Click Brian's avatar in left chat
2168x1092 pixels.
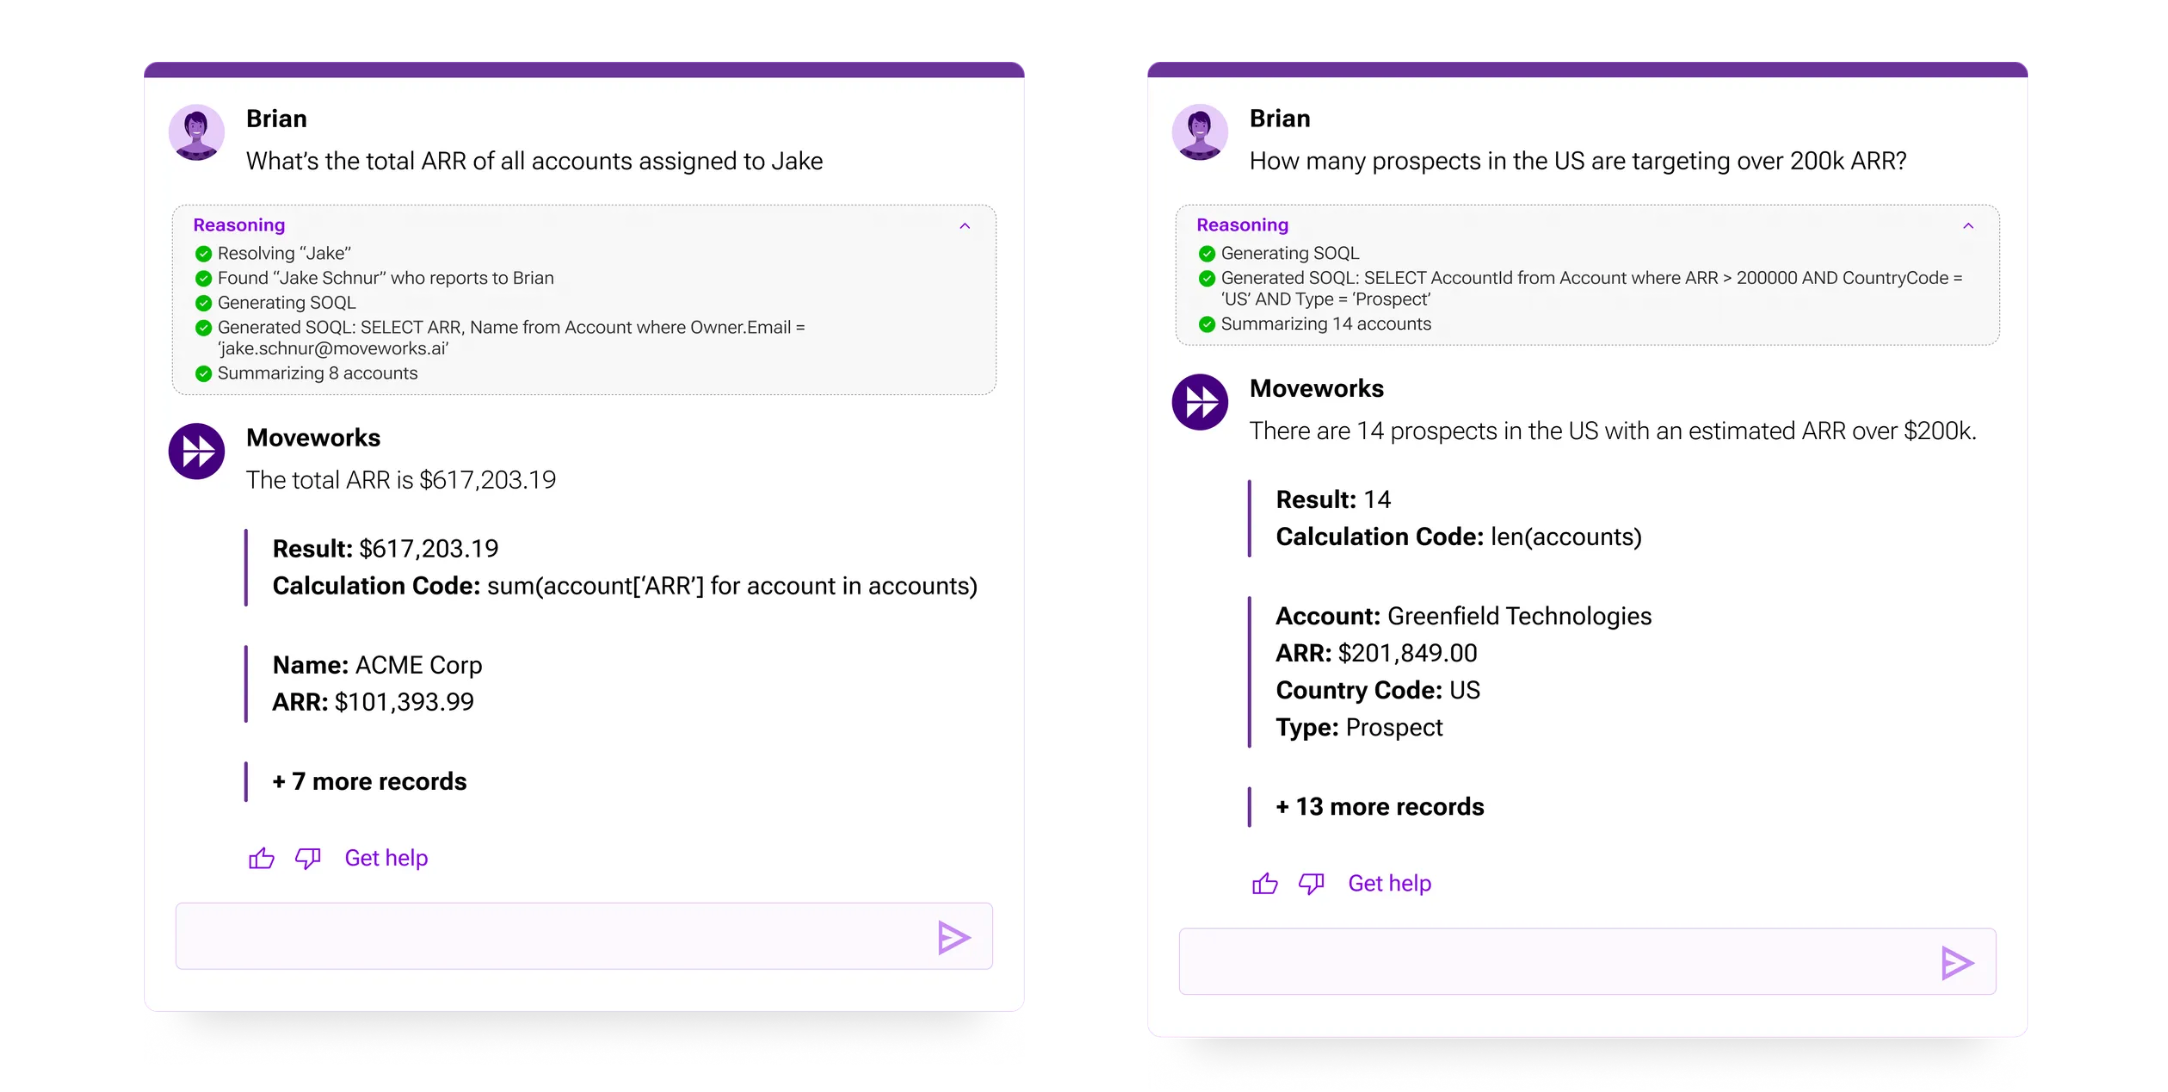click(x=197, y=132)
